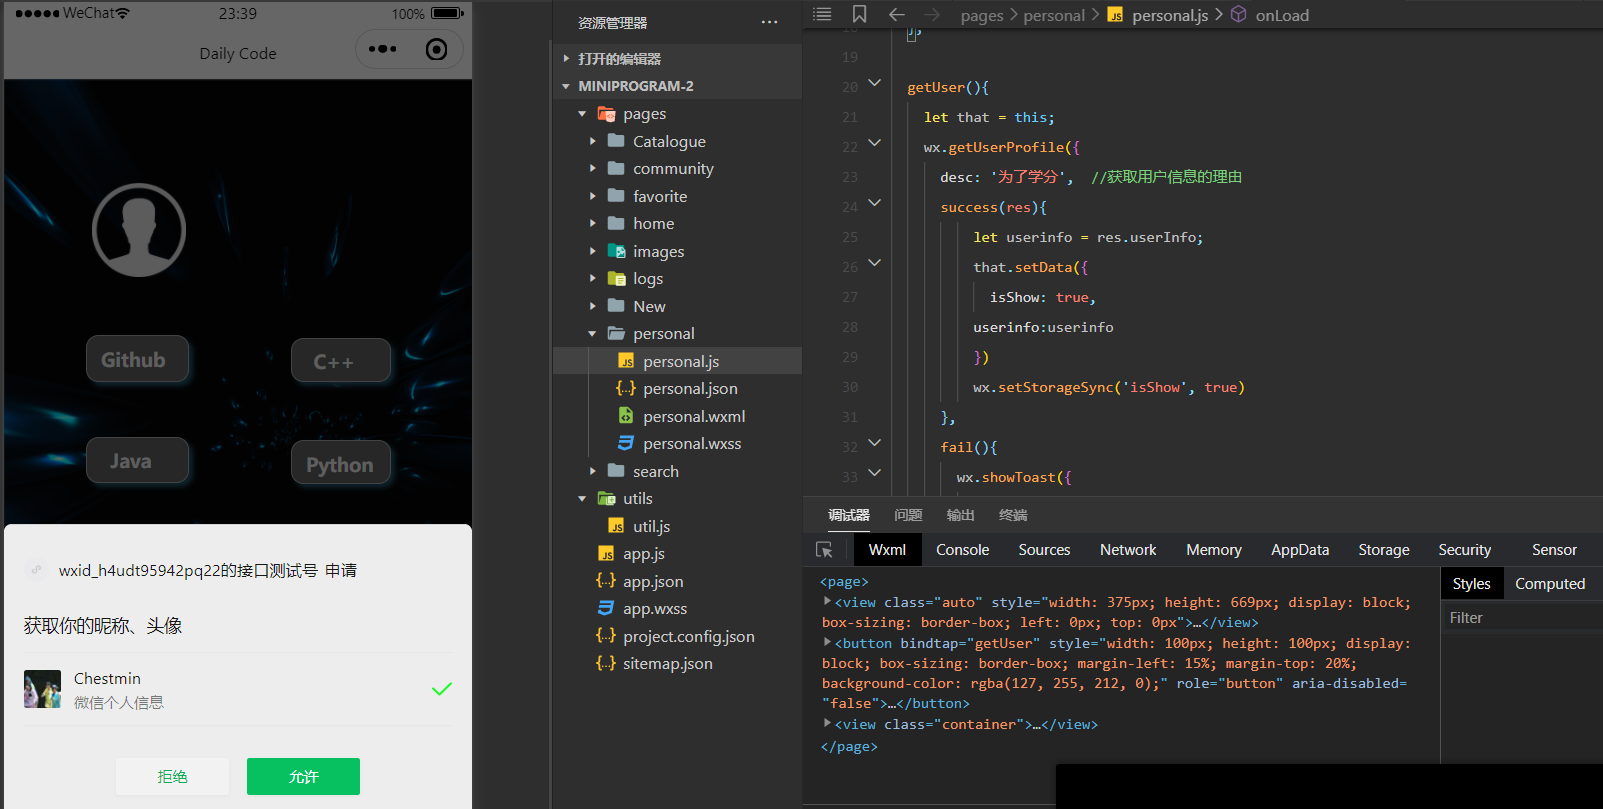Image resolution: width=1603 pixels, height=809 pixels.
Task: Tap the Python button in simulator
Action: pos(340,463)
